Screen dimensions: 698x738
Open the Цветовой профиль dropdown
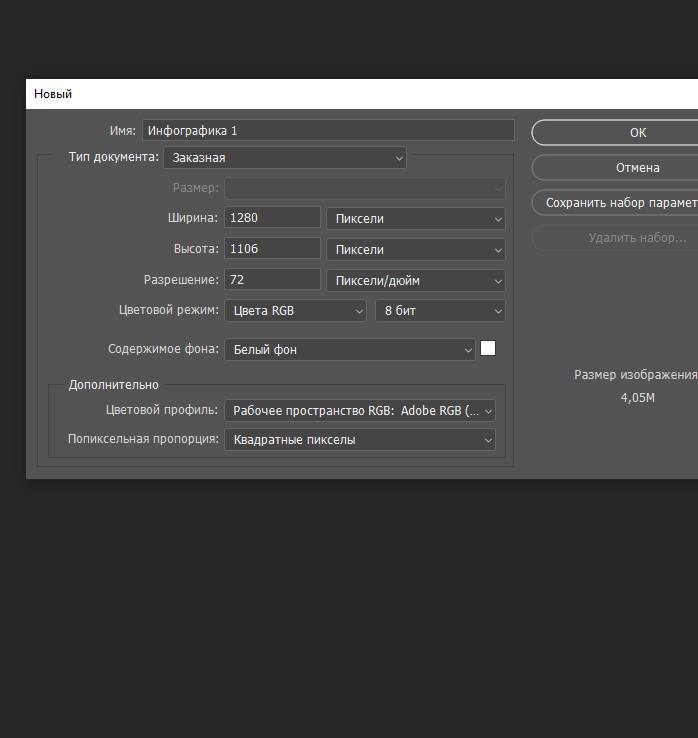click(x=359, y=410)
